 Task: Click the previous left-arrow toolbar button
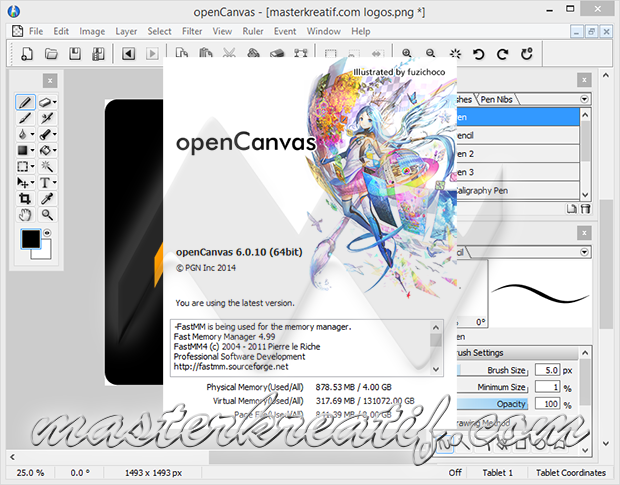(129, 53)
